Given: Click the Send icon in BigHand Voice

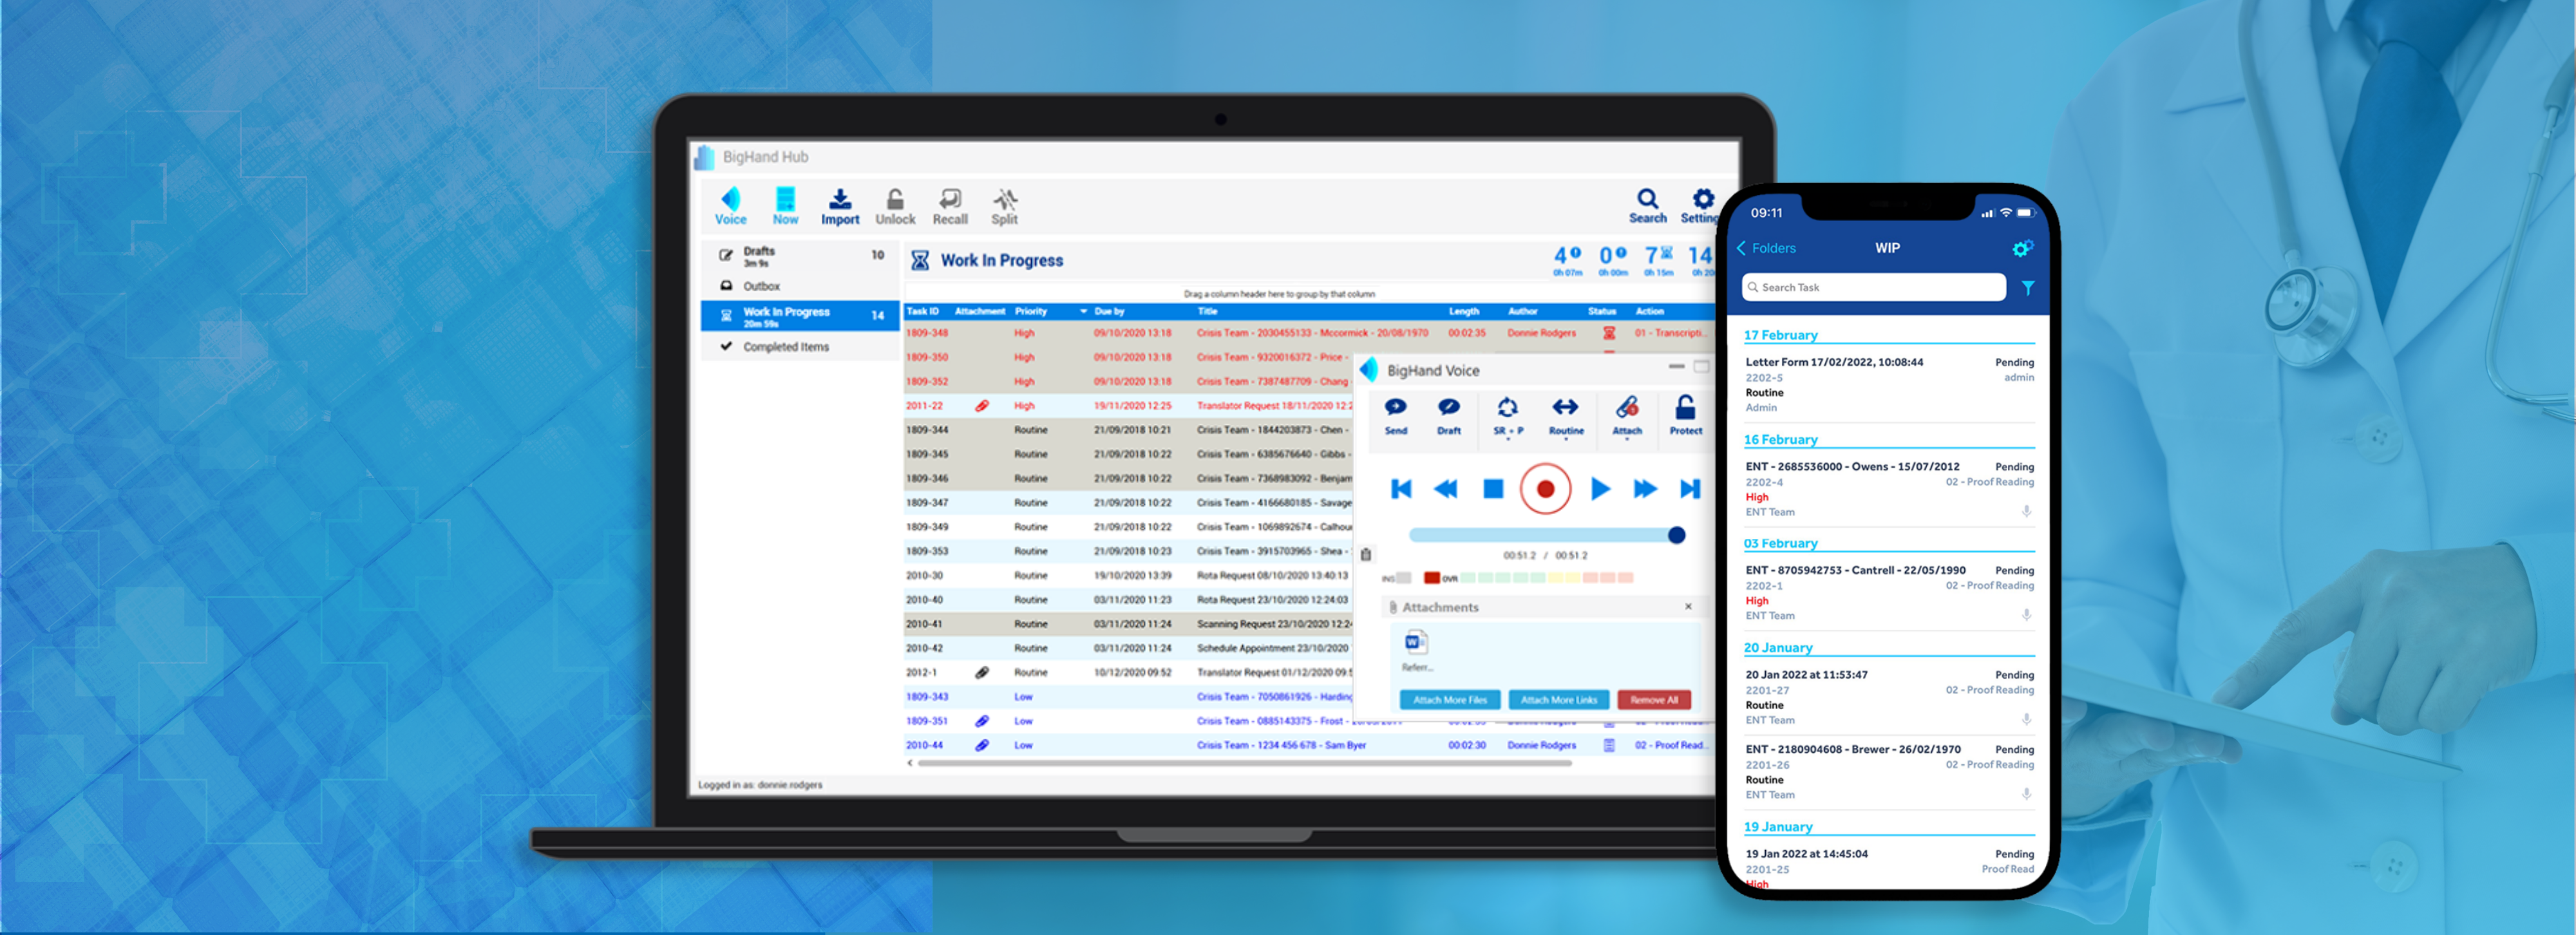Looking at the screenshot, I should (x=1395, y=408).
